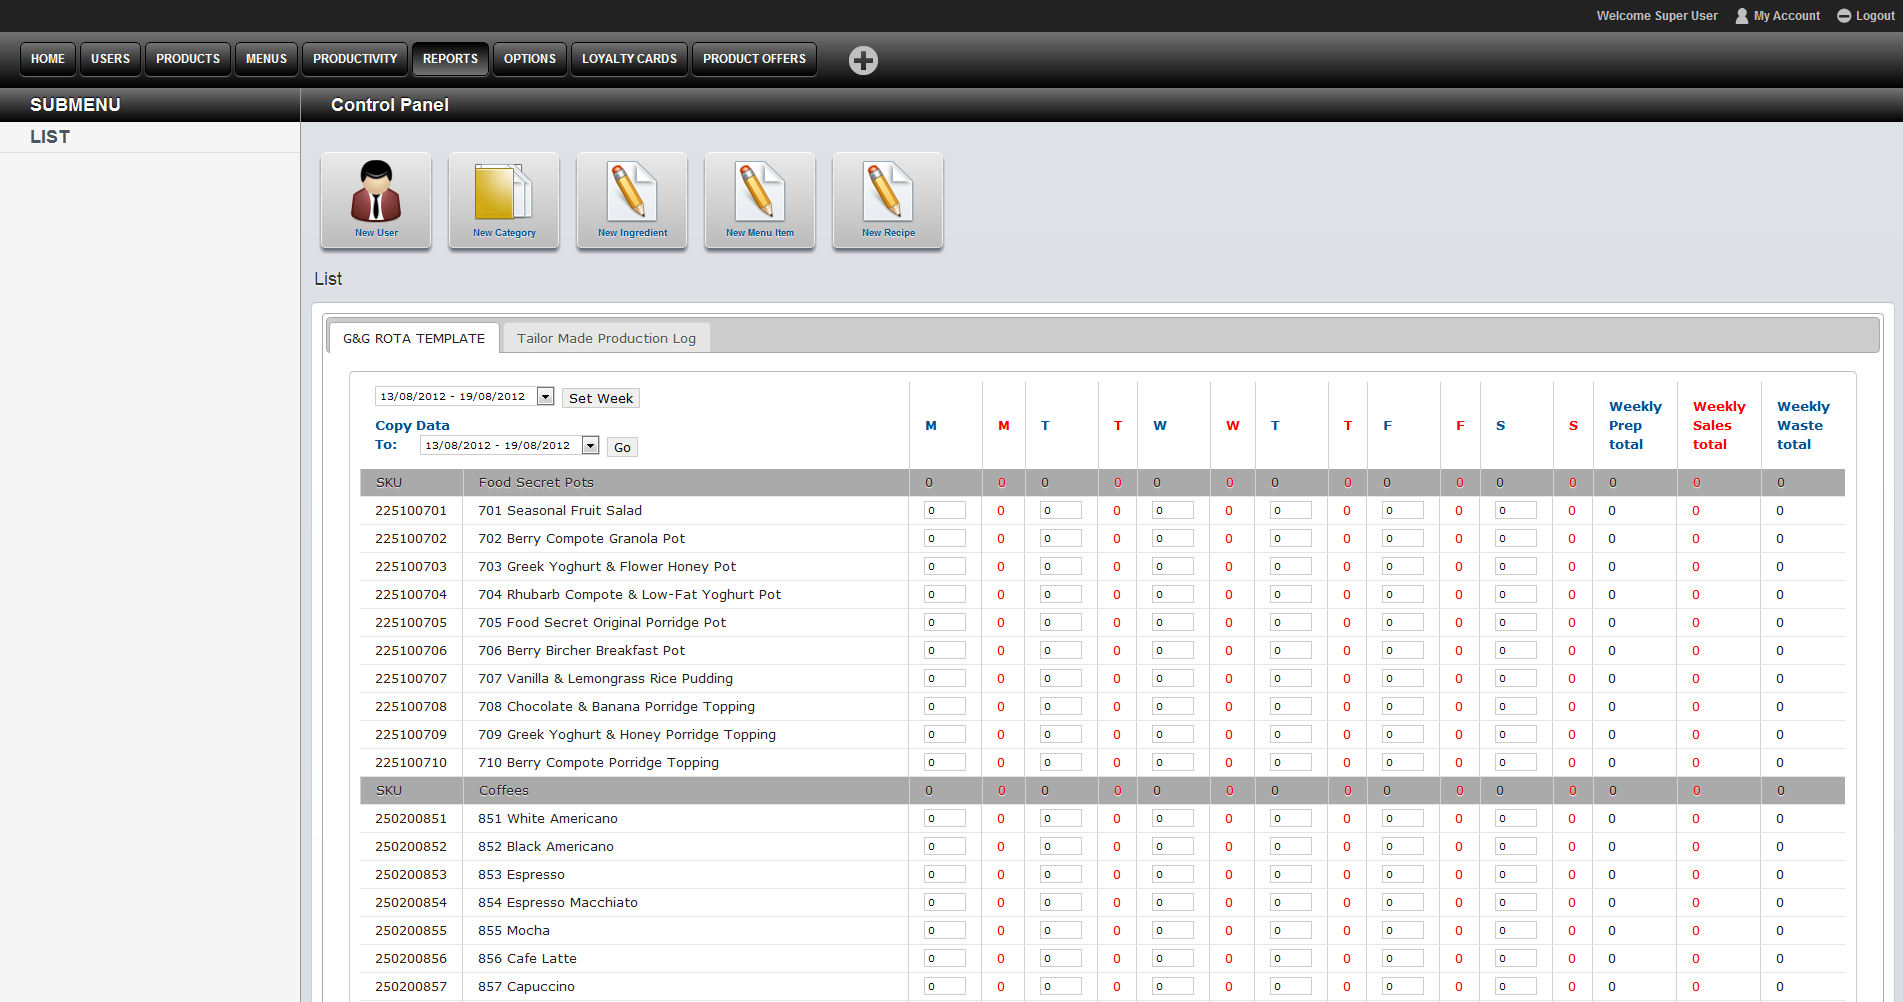1903x1002 pixels.
Task: Open the PRODUCTS menu
Action: 188,59
